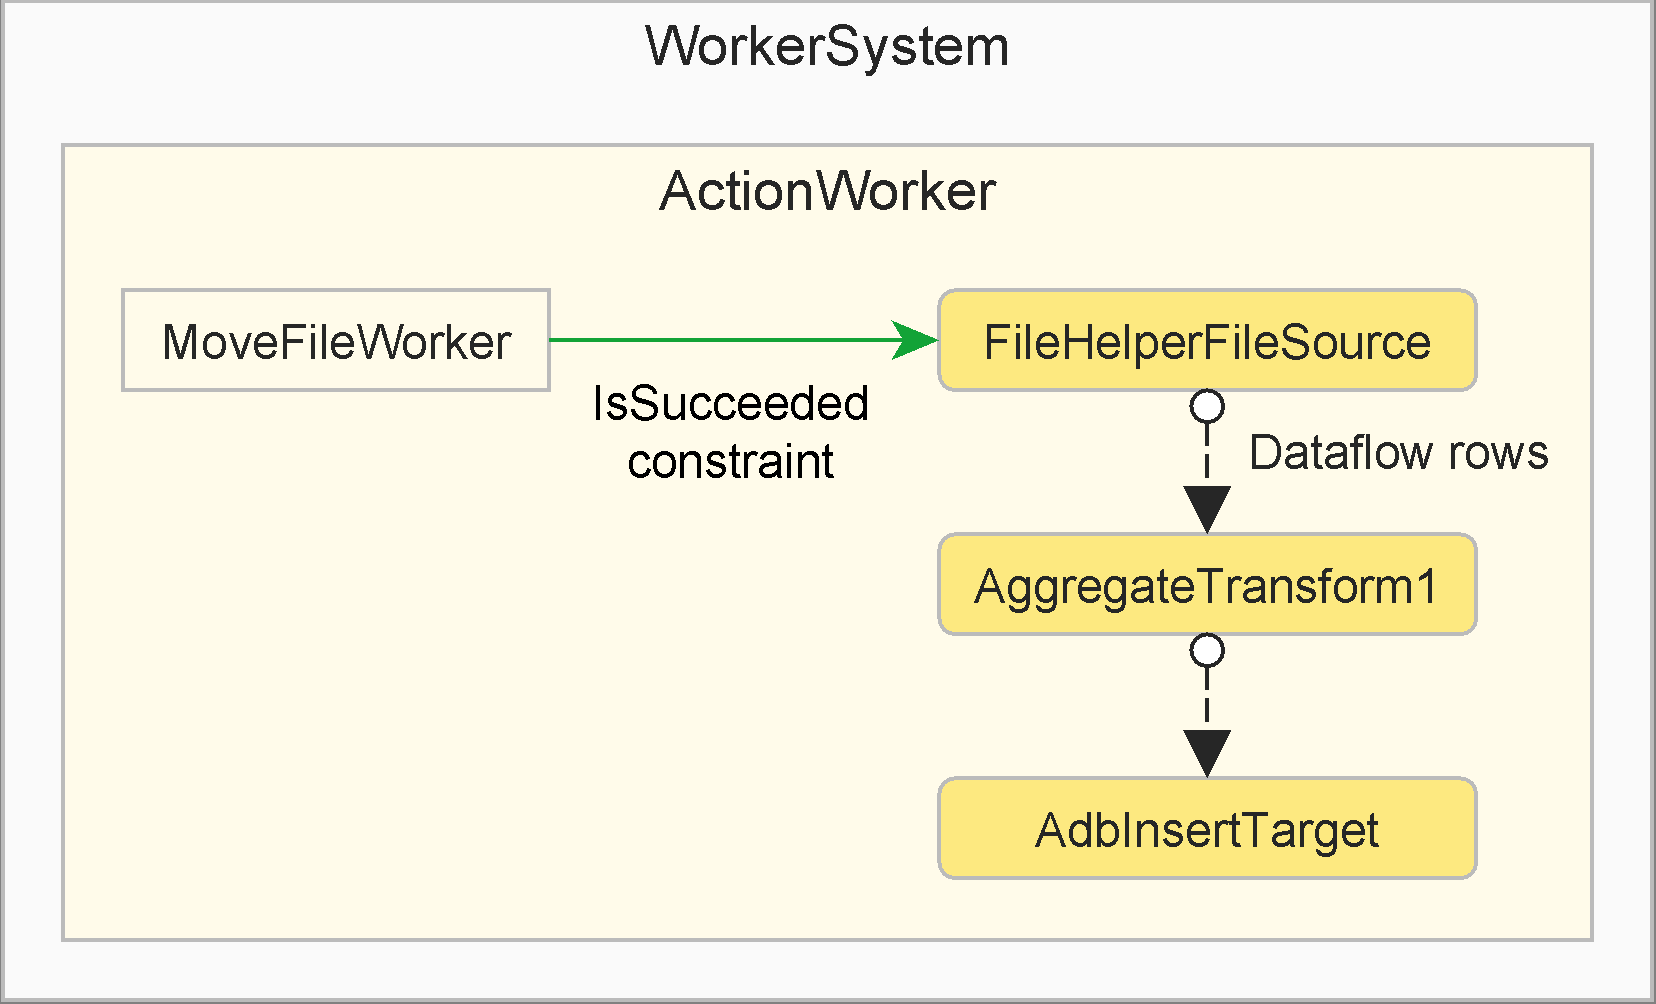Select the AggregateTransform1 node
Screen dimensions: 1656x1004
coord(1207,584)
